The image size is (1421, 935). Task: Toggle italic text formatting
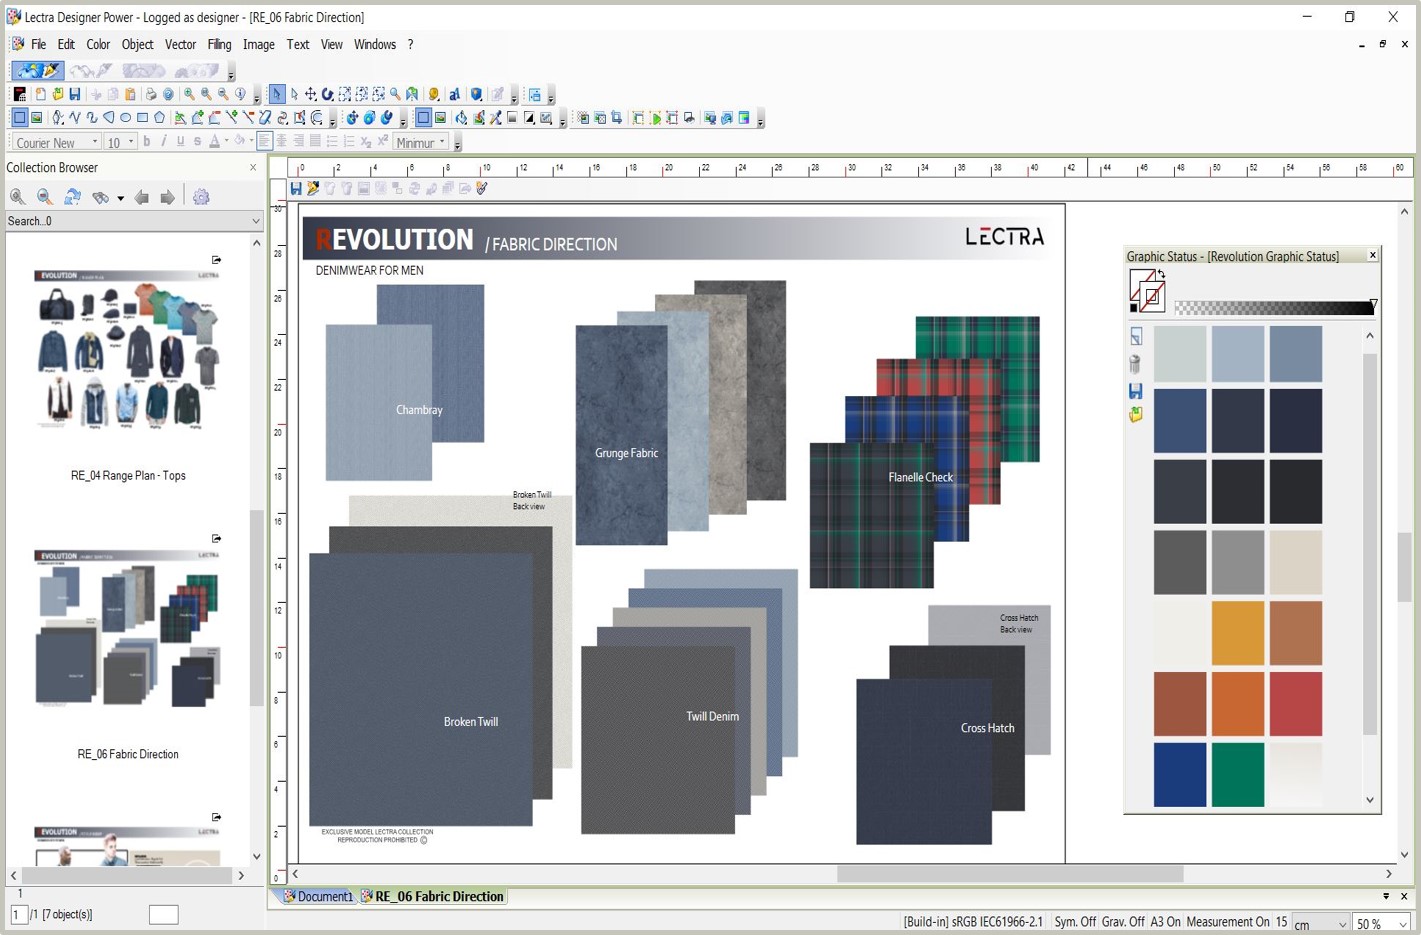click(163, 142)
